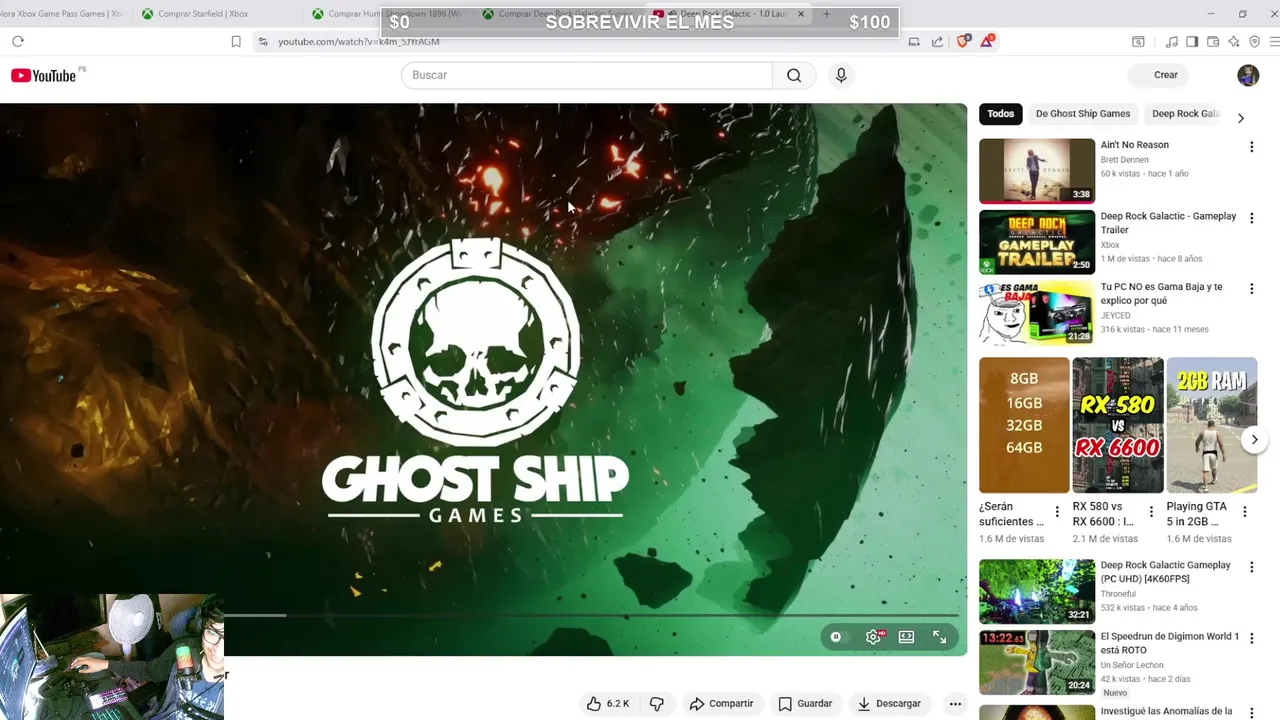Click the browser address bar URL
This screenshot has width=1280, height=720.
(x=358, y=41)
